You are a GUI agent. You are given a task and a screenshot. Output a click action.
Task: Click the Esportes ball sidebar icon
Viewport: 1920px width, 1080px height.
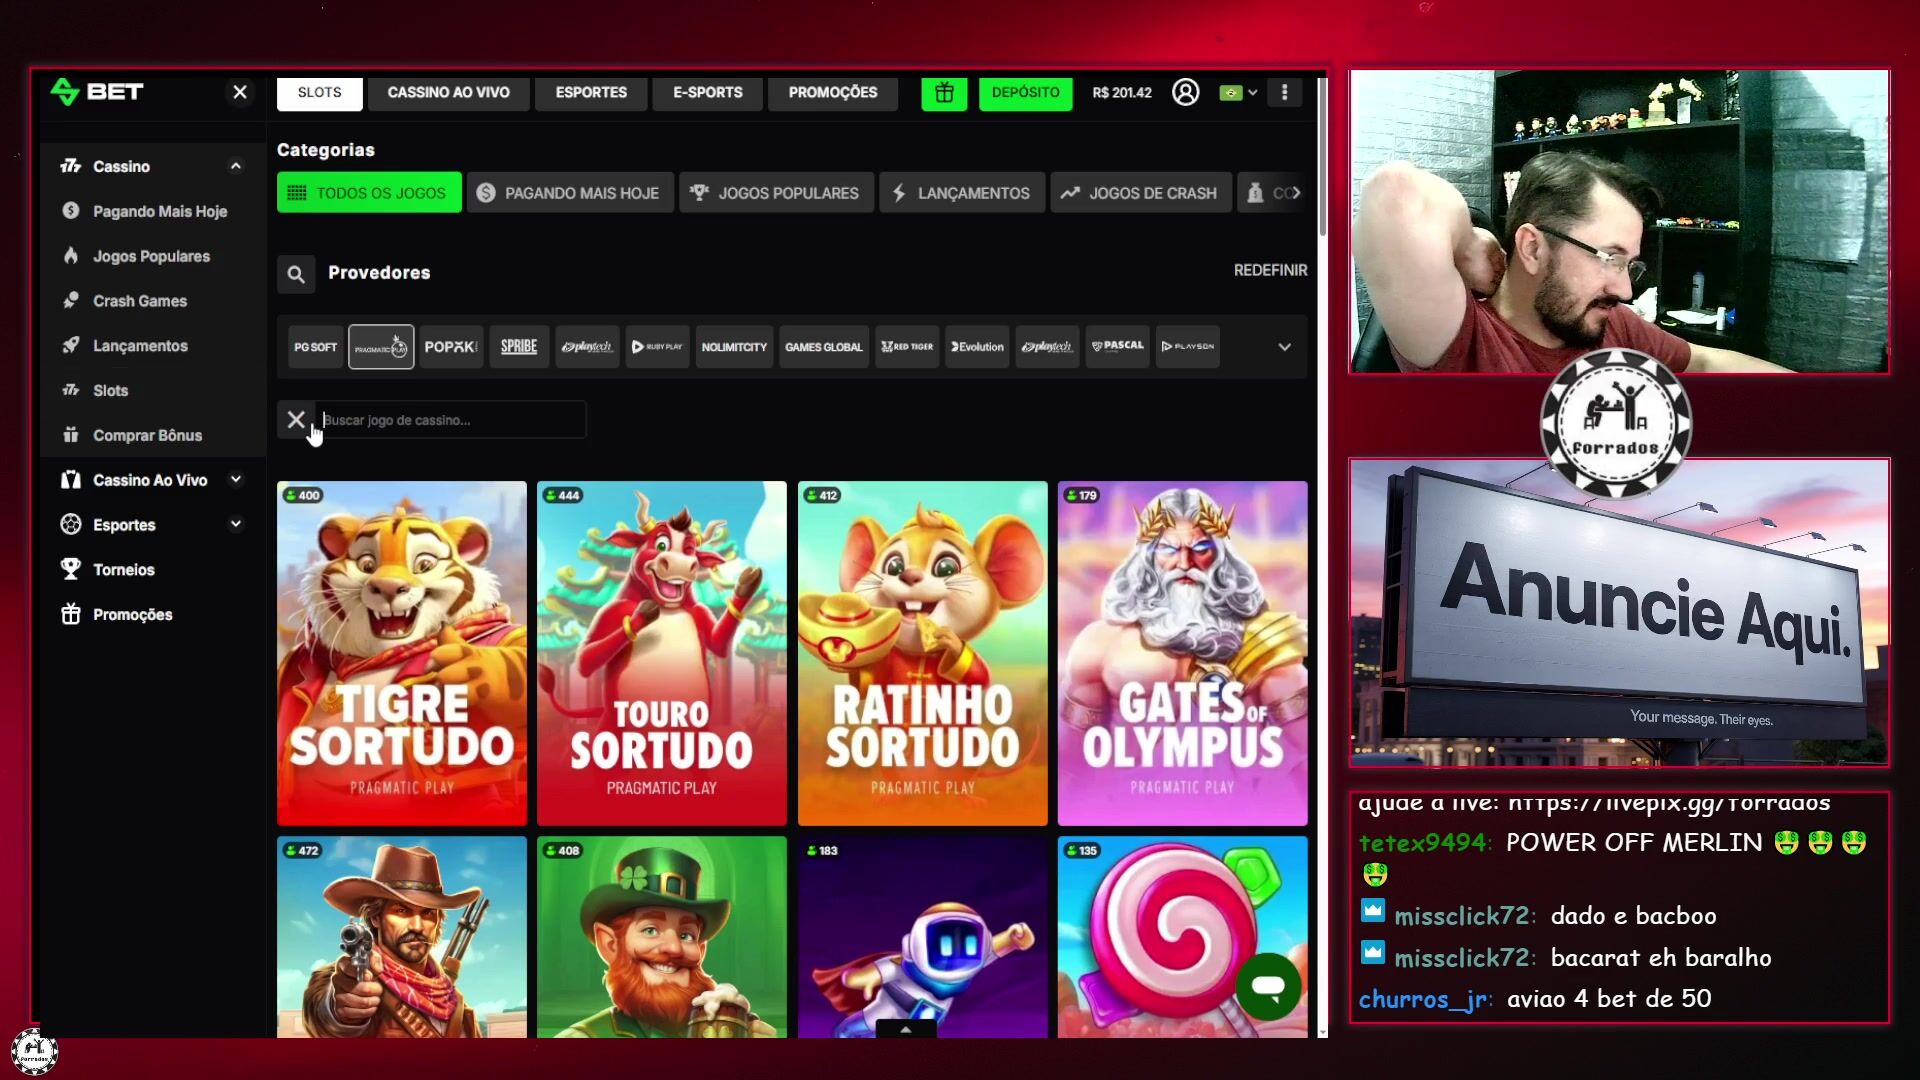70,524
